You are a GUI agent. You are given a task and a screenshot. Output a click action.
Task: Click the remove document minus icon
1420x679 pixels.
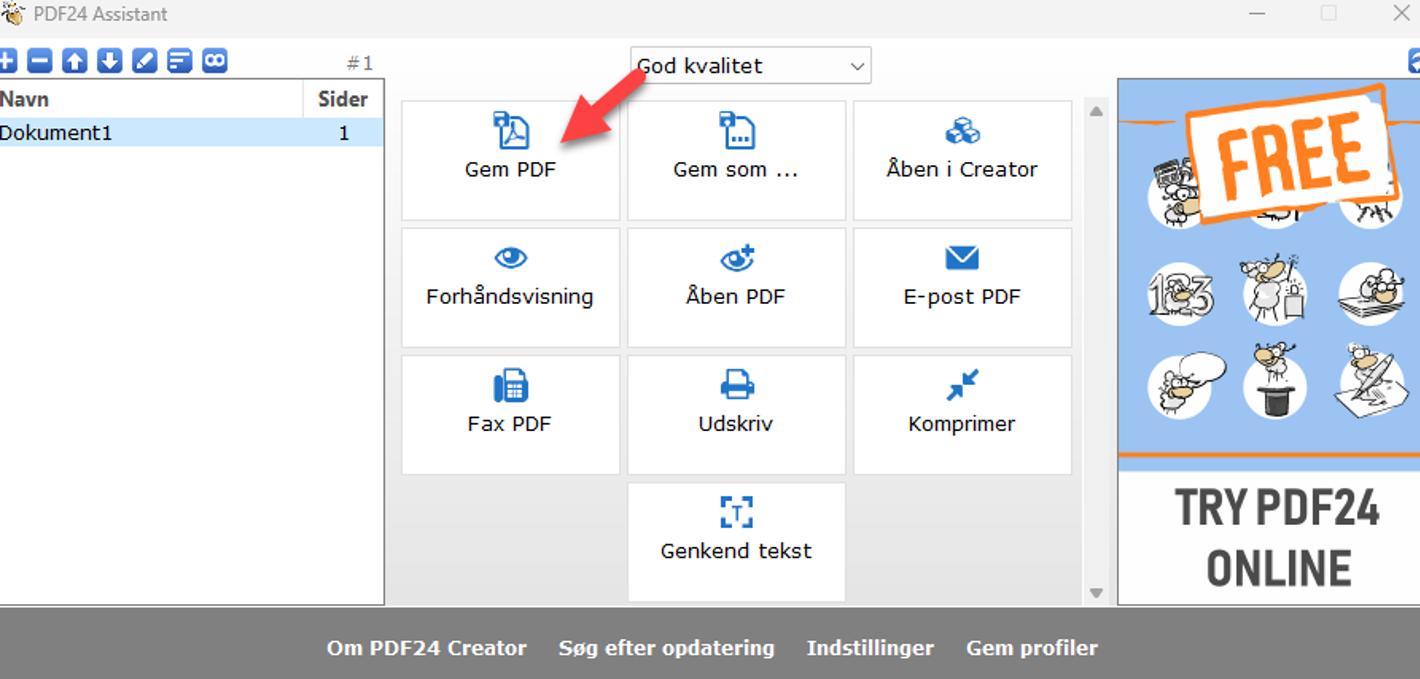click(39, 61)
